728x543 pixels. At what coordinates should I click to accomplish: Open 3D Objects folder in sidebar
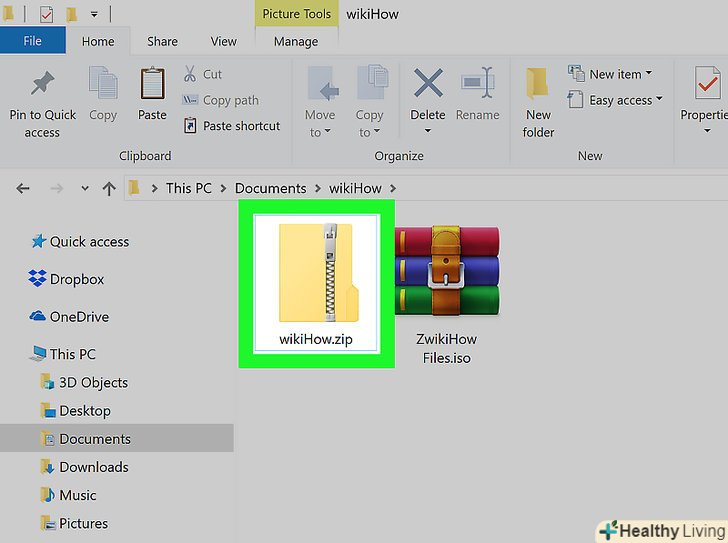[84, 382]
